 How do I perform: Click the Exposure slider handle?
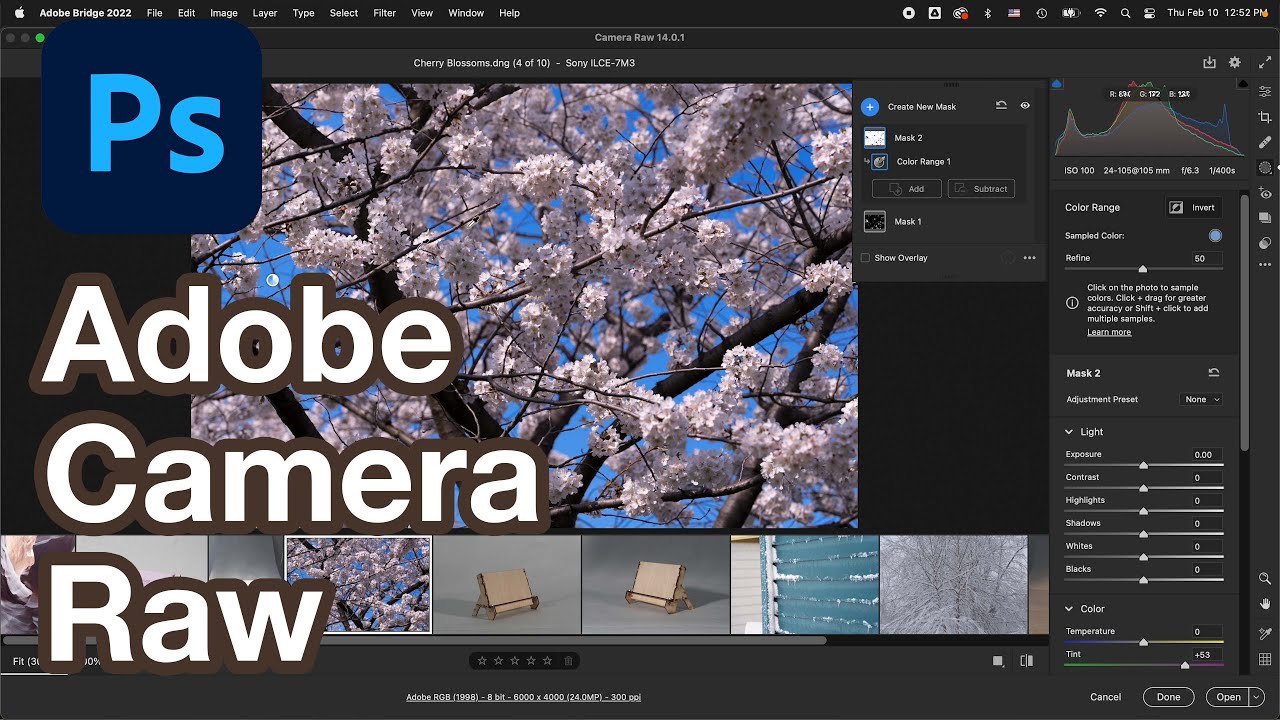click(1144, 465)
